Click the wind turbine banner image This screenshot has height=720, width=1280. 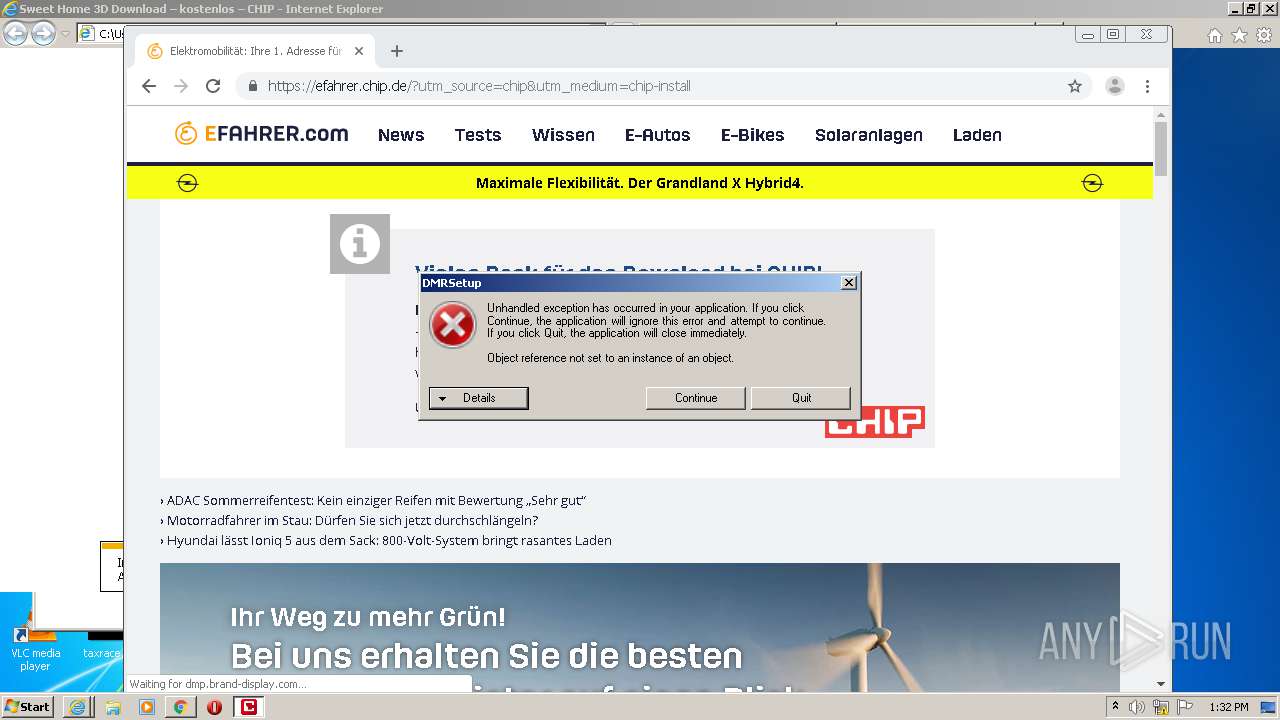pos(640,627)
